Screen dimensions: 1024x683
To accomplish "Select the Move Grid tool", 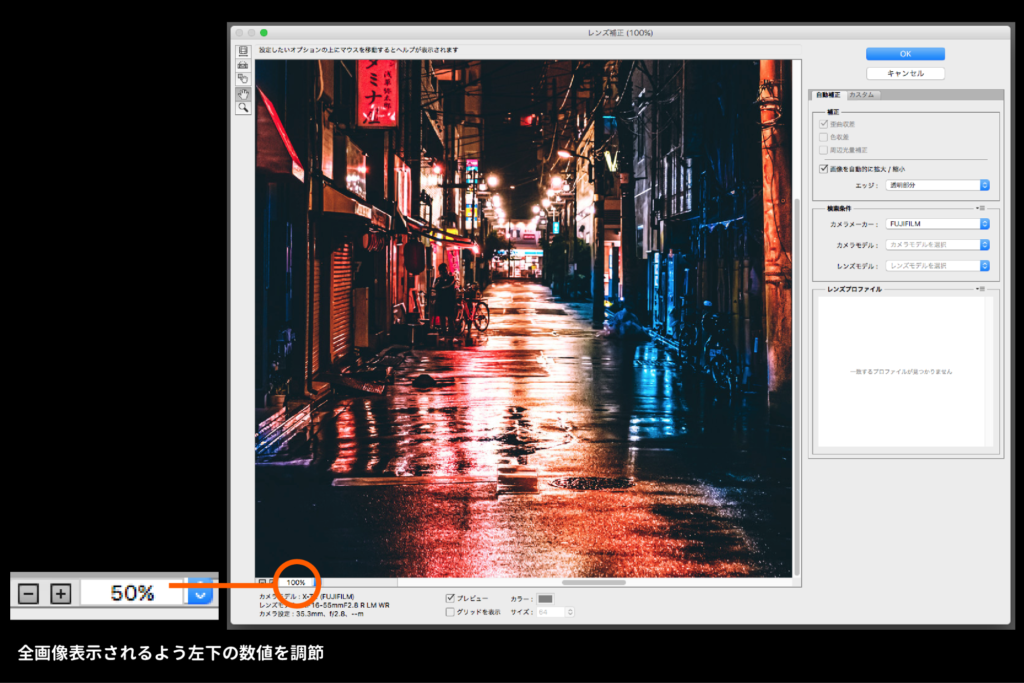I will [242, 79].
